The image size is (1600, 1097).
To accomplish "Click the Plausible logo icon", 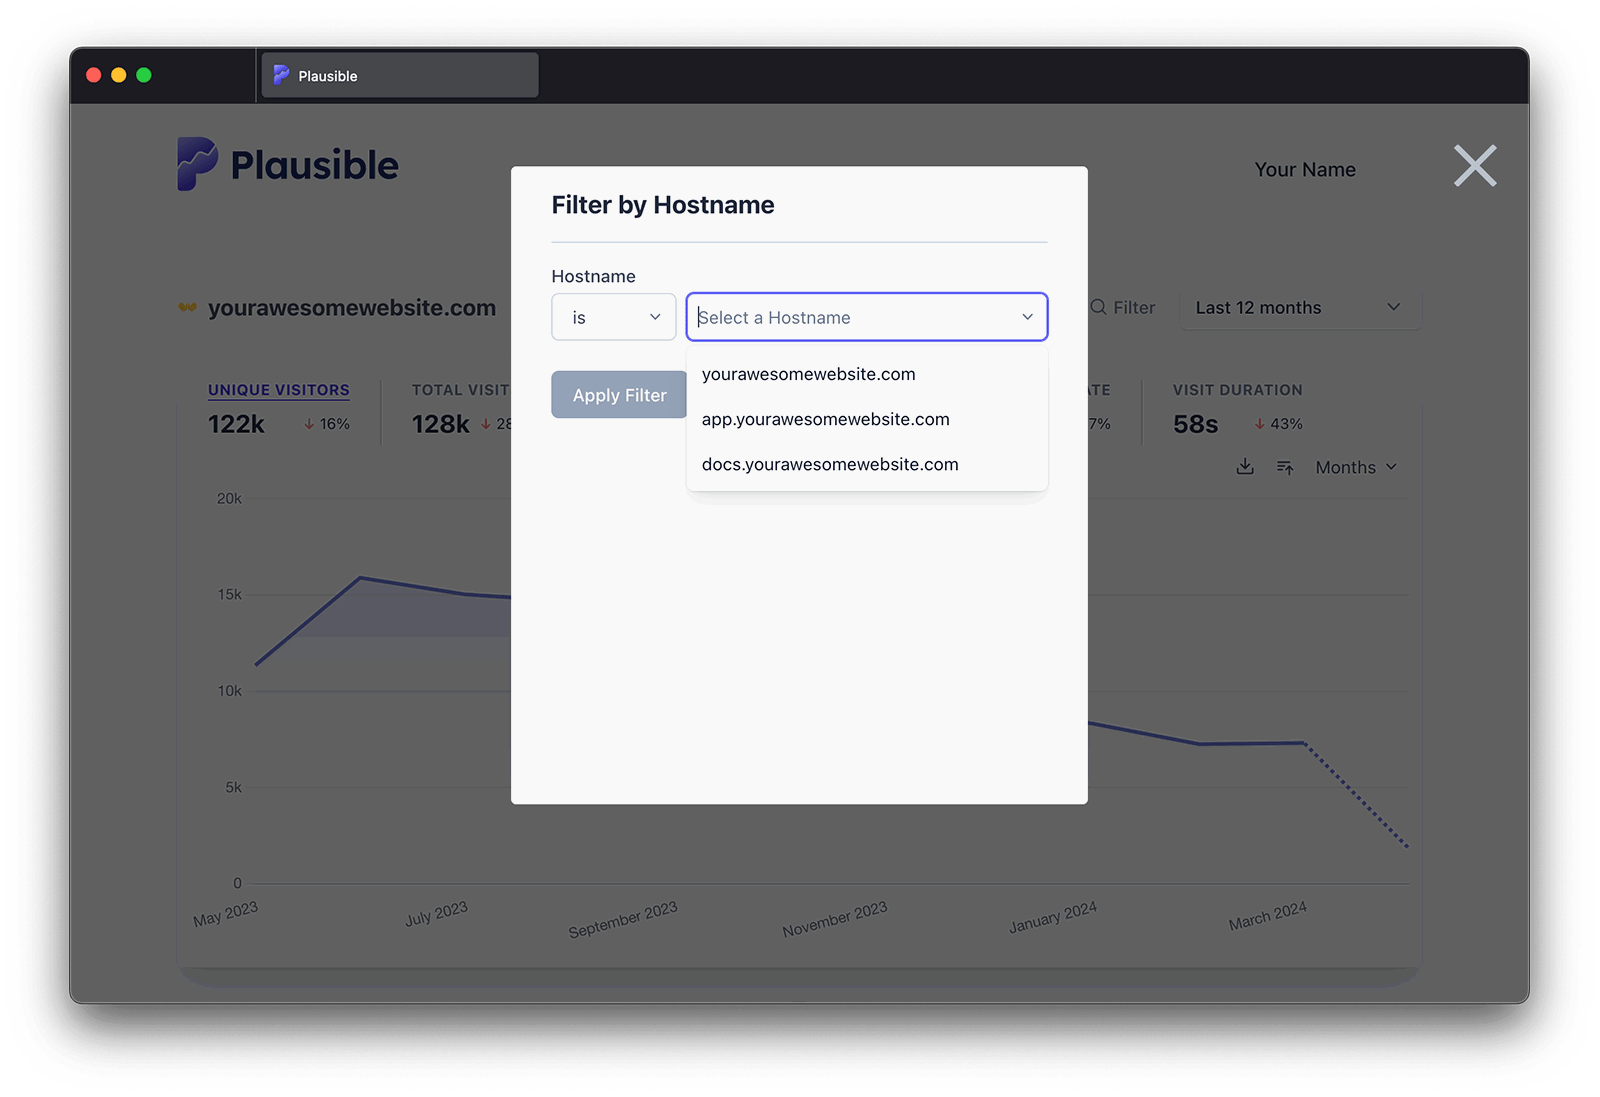I will tap(197, 164).
